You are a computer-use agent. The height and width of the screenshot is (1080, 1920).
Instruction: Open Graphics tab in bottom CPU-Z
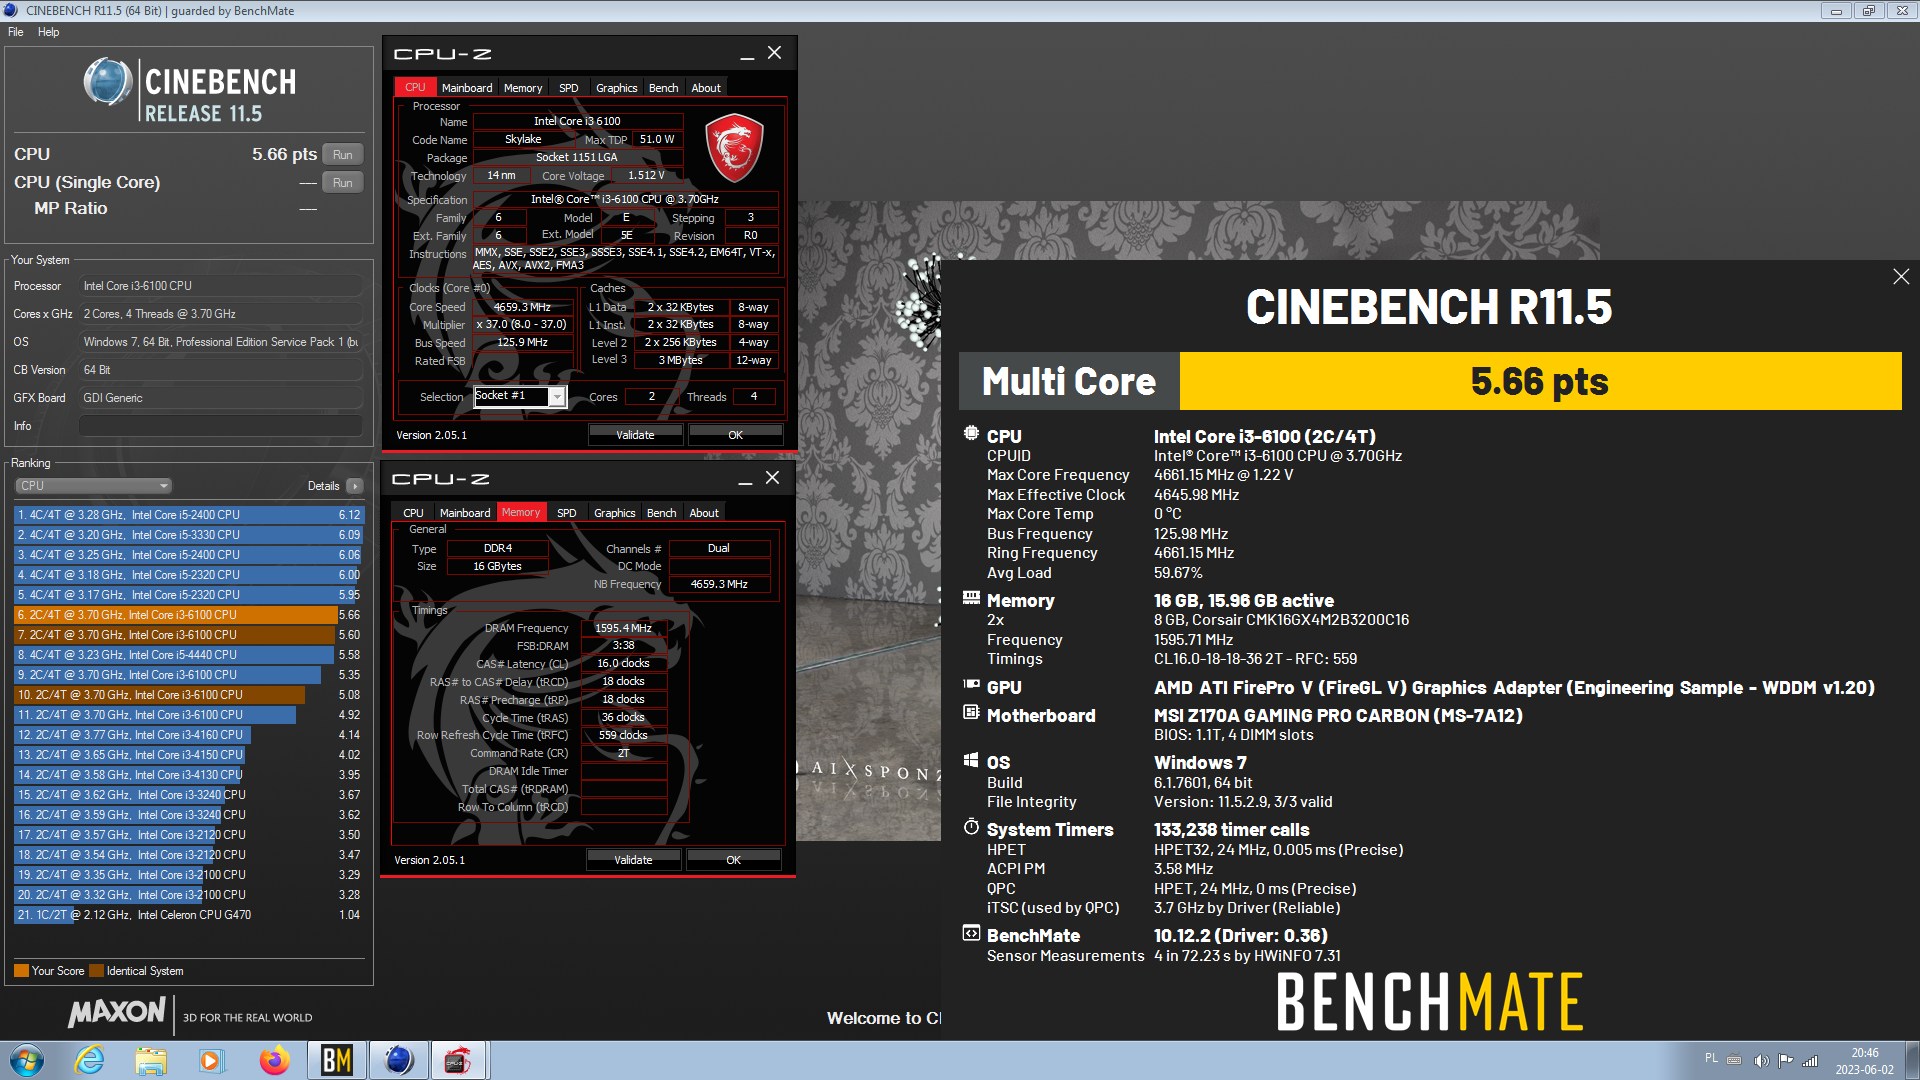(614, 513)
